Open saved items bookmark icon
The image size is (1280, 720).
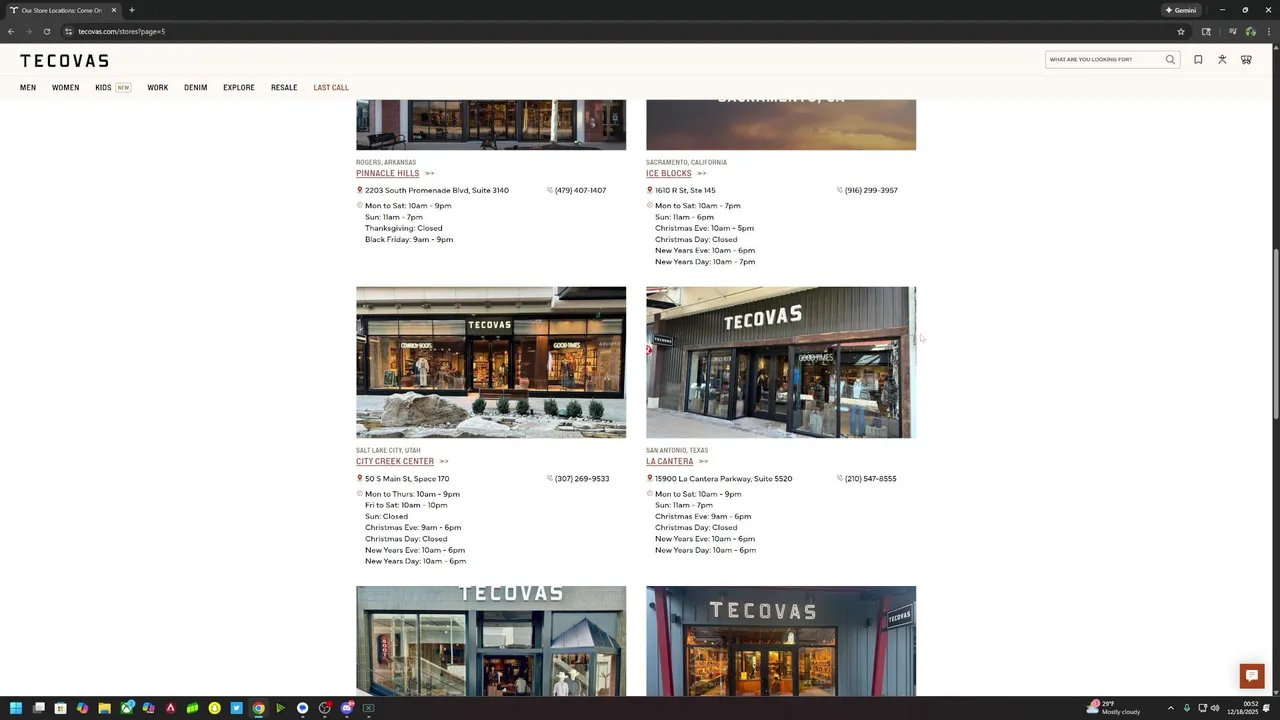point(1198,60)
